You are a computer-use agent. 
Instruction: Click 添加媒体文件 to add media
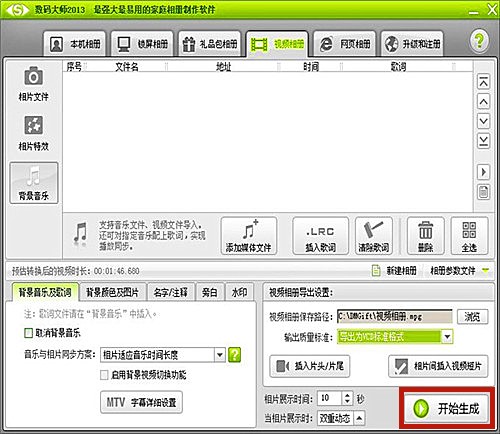coord(249,236)
